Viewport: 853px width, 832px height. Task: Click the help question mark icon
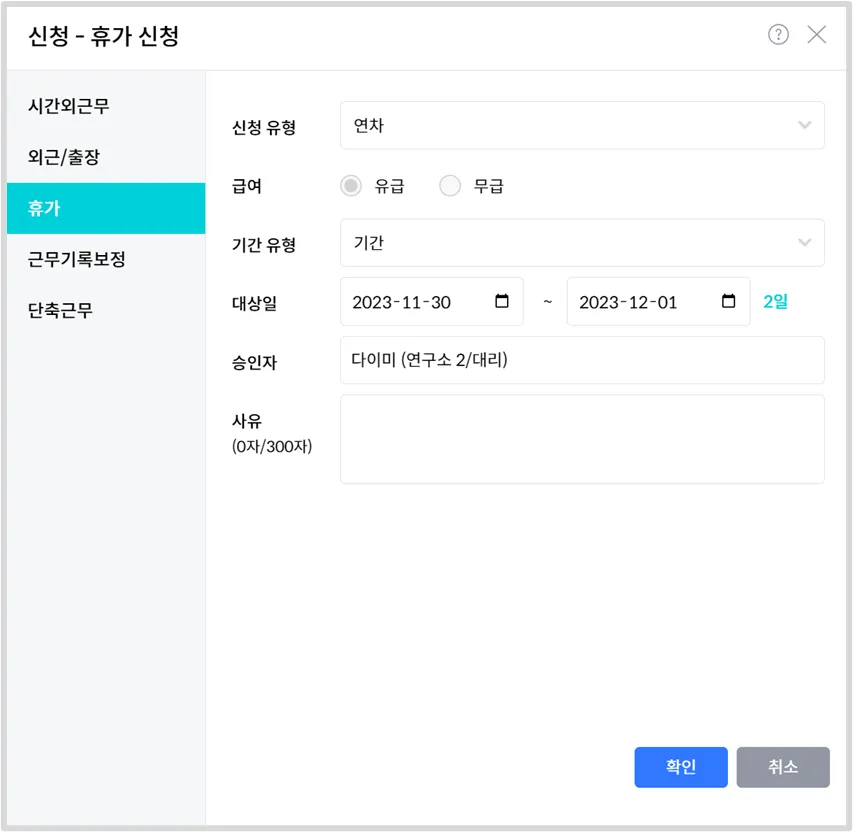pos(778,35)
